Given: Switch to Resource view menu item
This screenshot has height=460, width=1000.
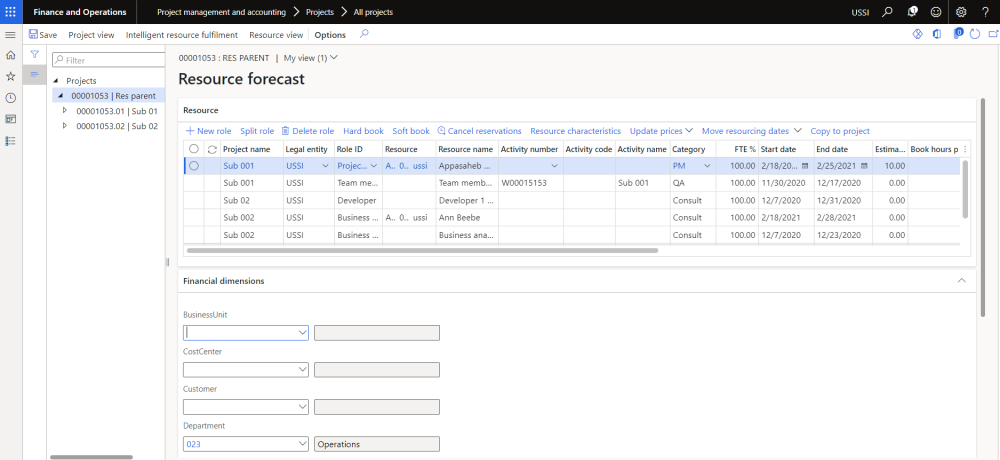Looking at the screenshot, I should 276,35.
